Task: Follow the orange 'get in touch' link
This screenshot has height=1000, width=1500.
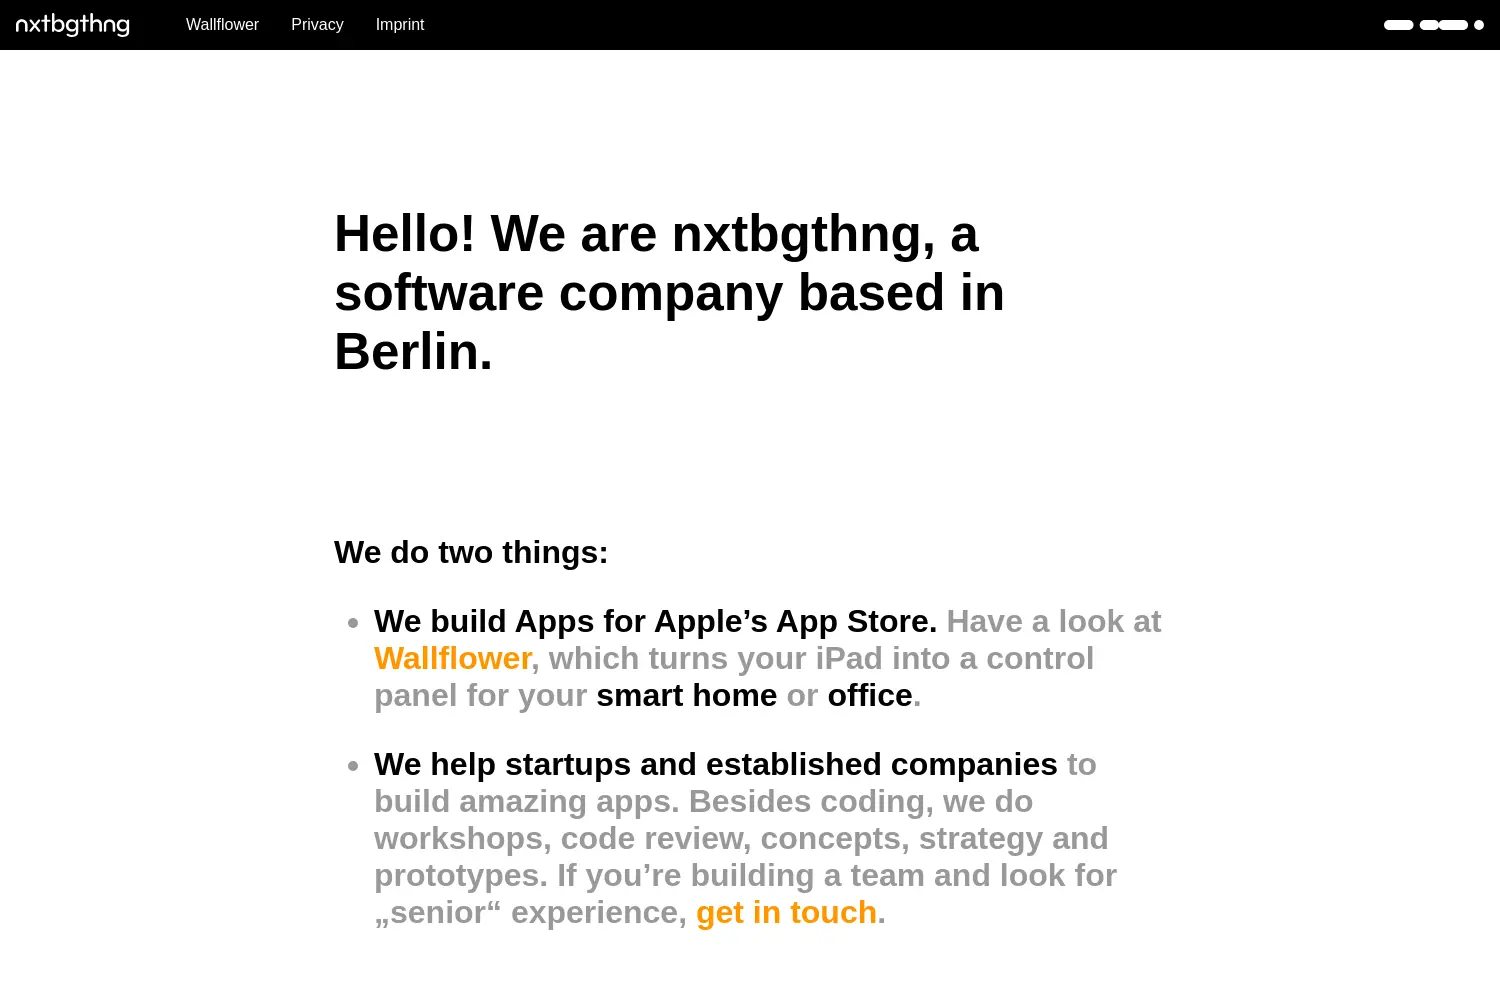Action: coord(786,912)
